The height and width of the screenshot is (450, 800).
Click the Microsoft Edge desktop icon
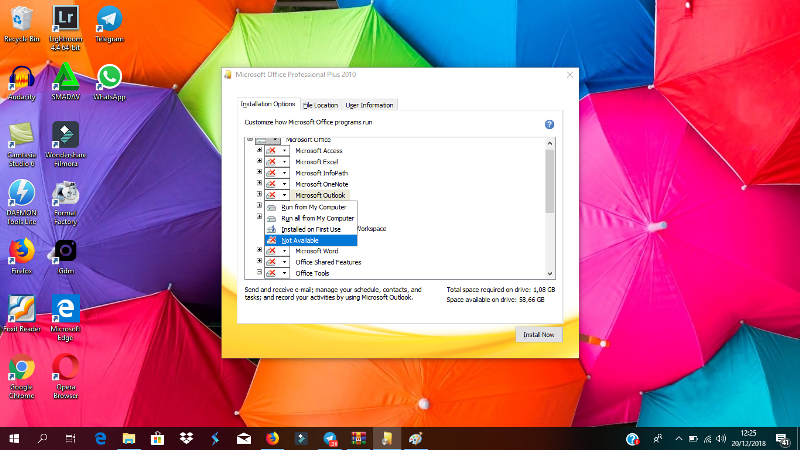[65, 318]
